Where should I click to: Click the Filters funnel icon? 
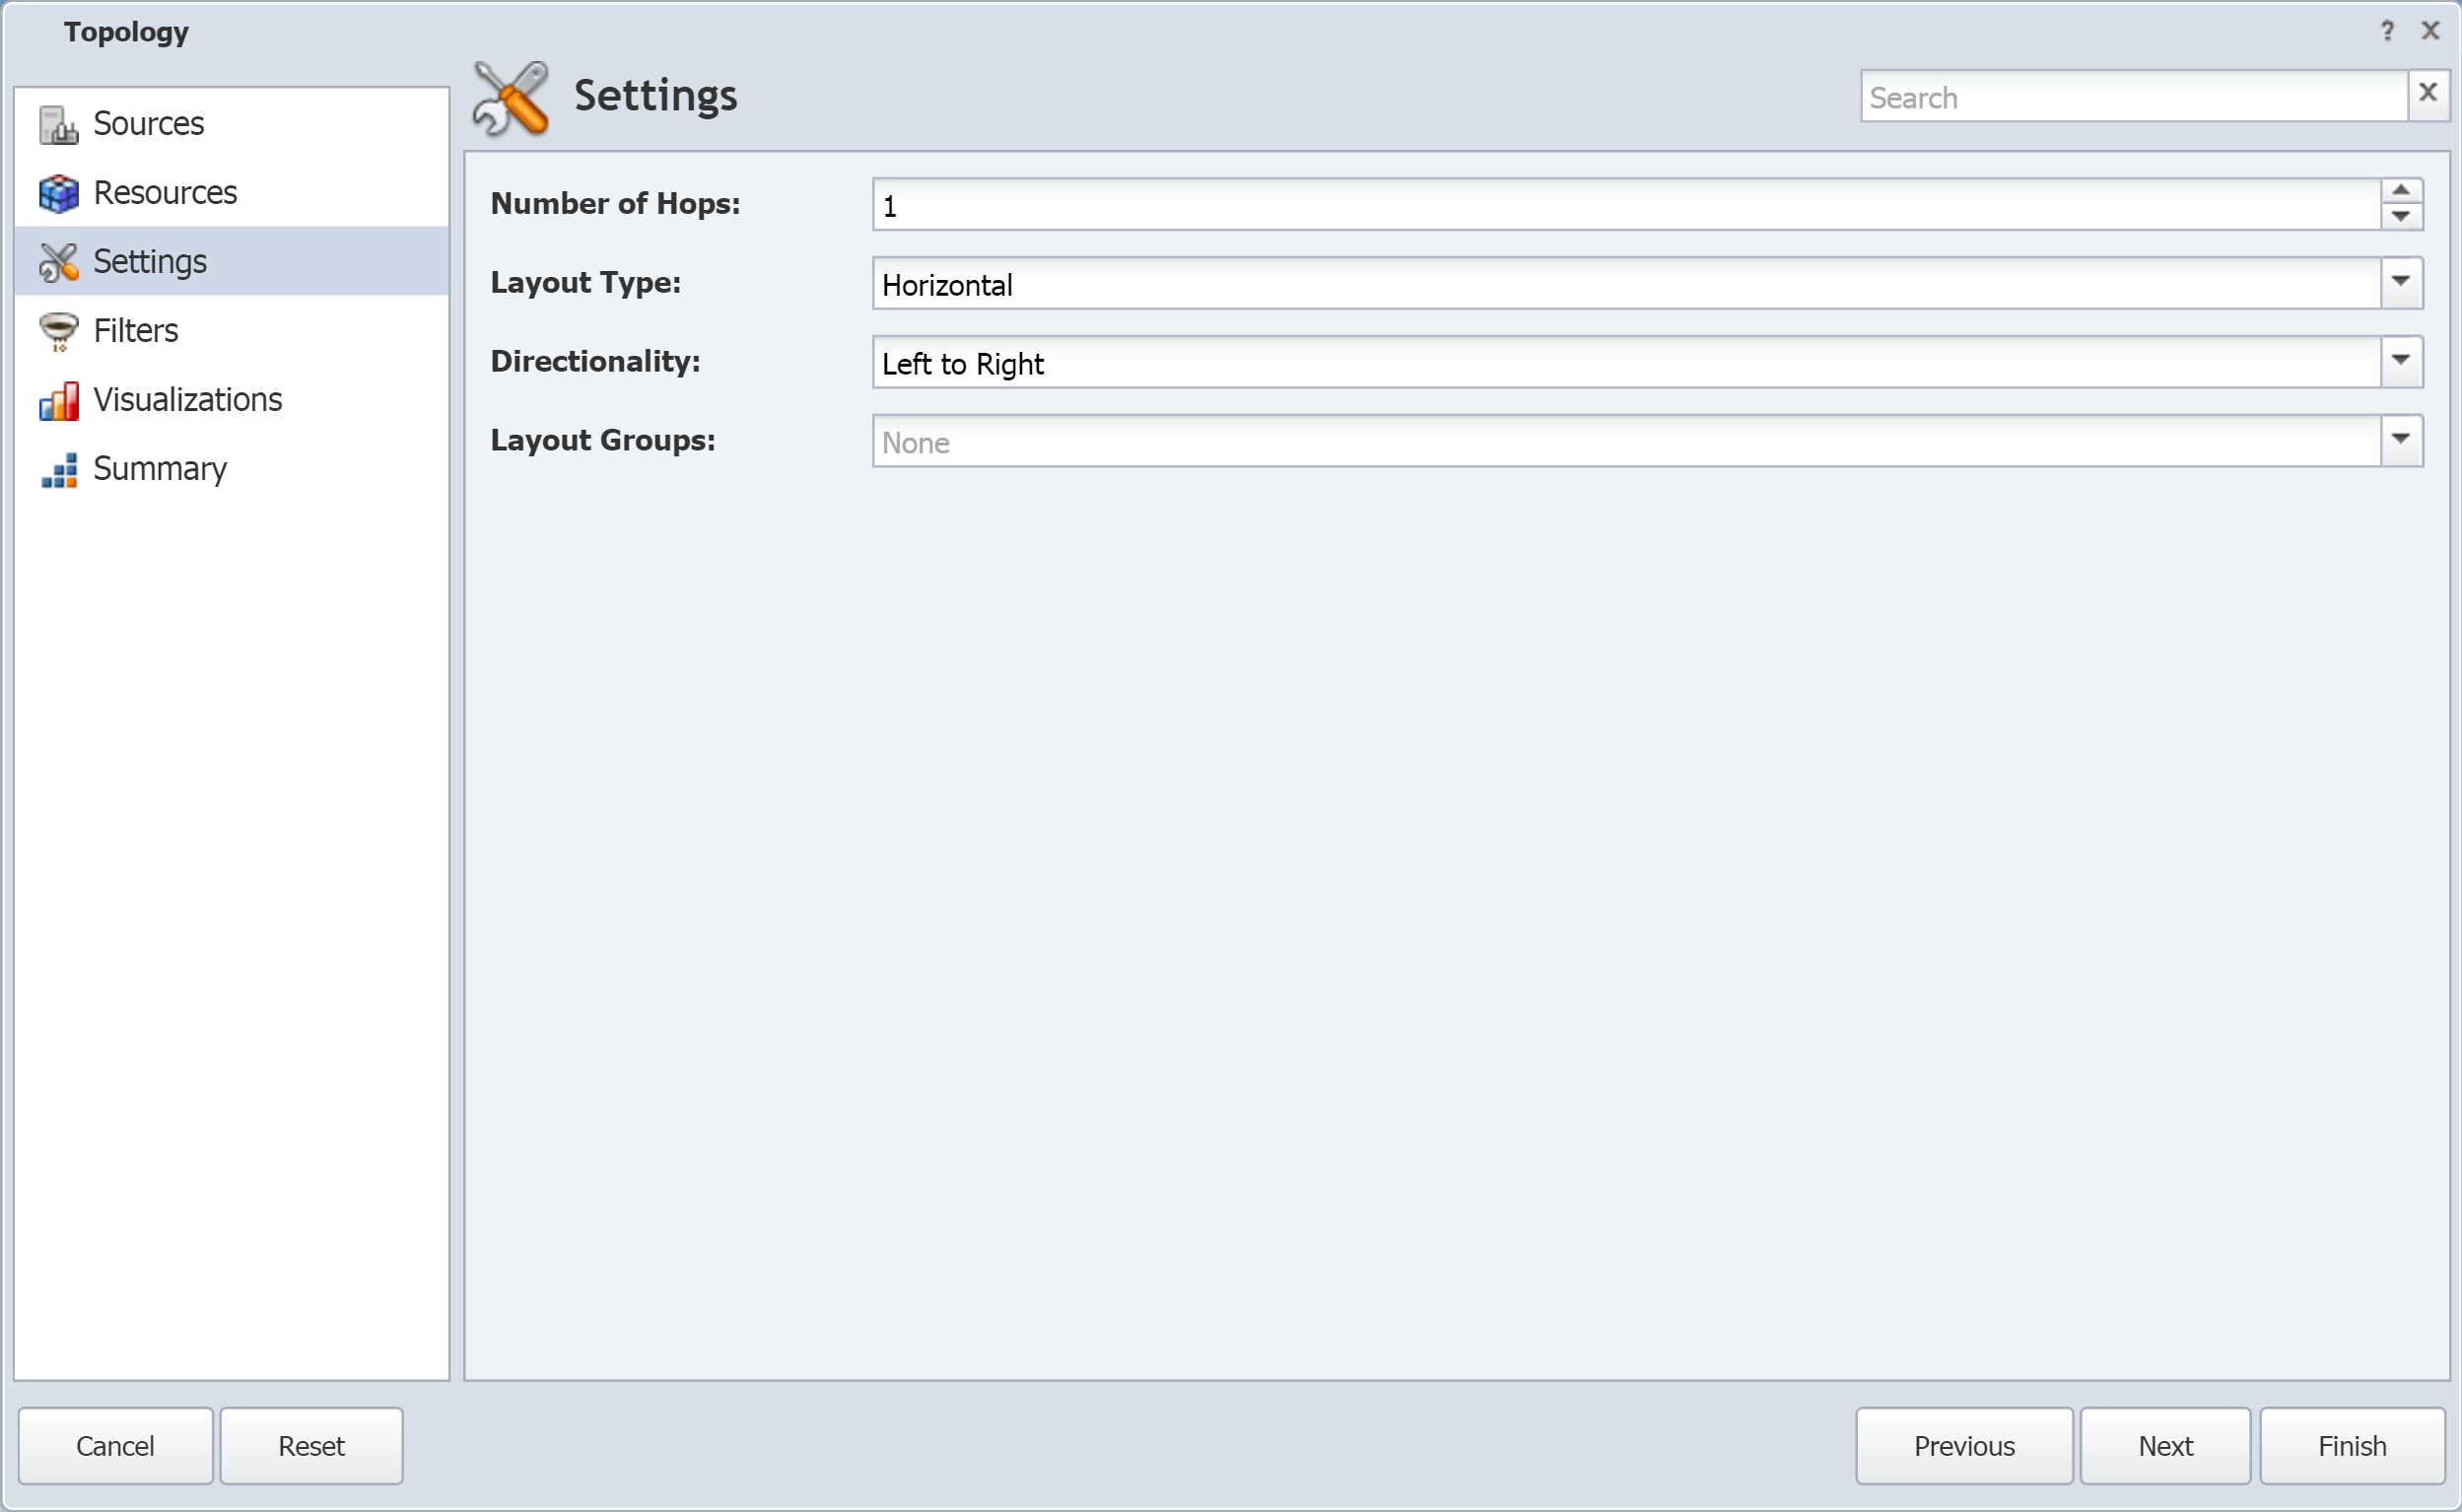click(x=58, y=329)
